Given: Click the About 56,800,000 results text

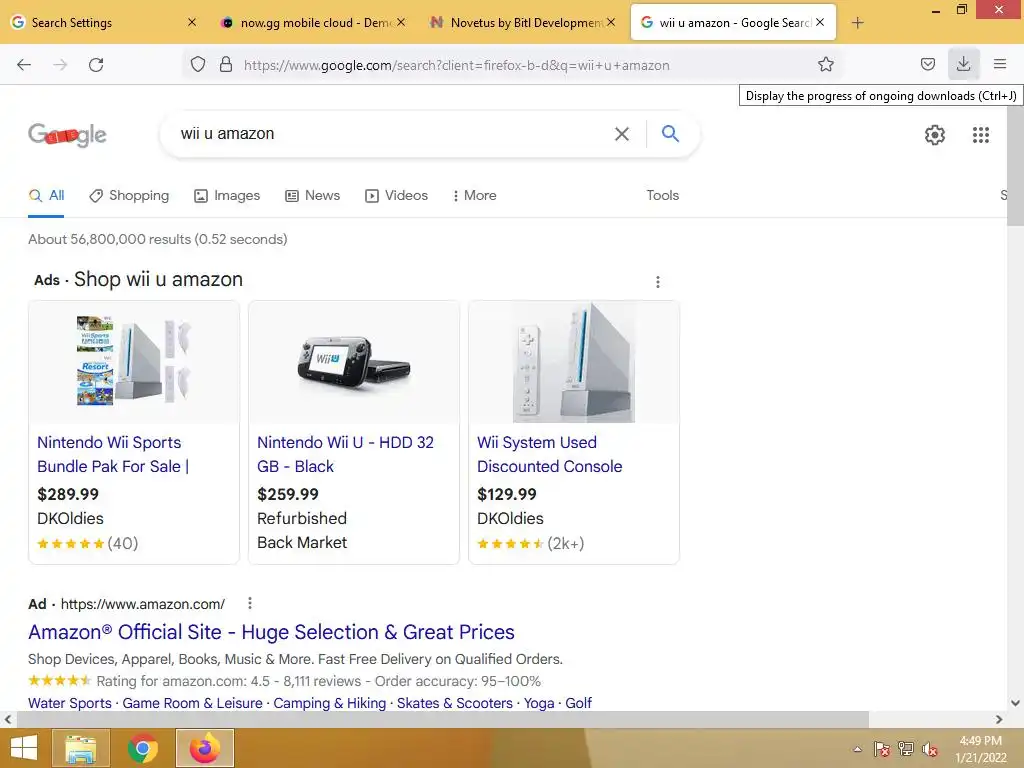Looking at the screenshot, I should [157, 239].
